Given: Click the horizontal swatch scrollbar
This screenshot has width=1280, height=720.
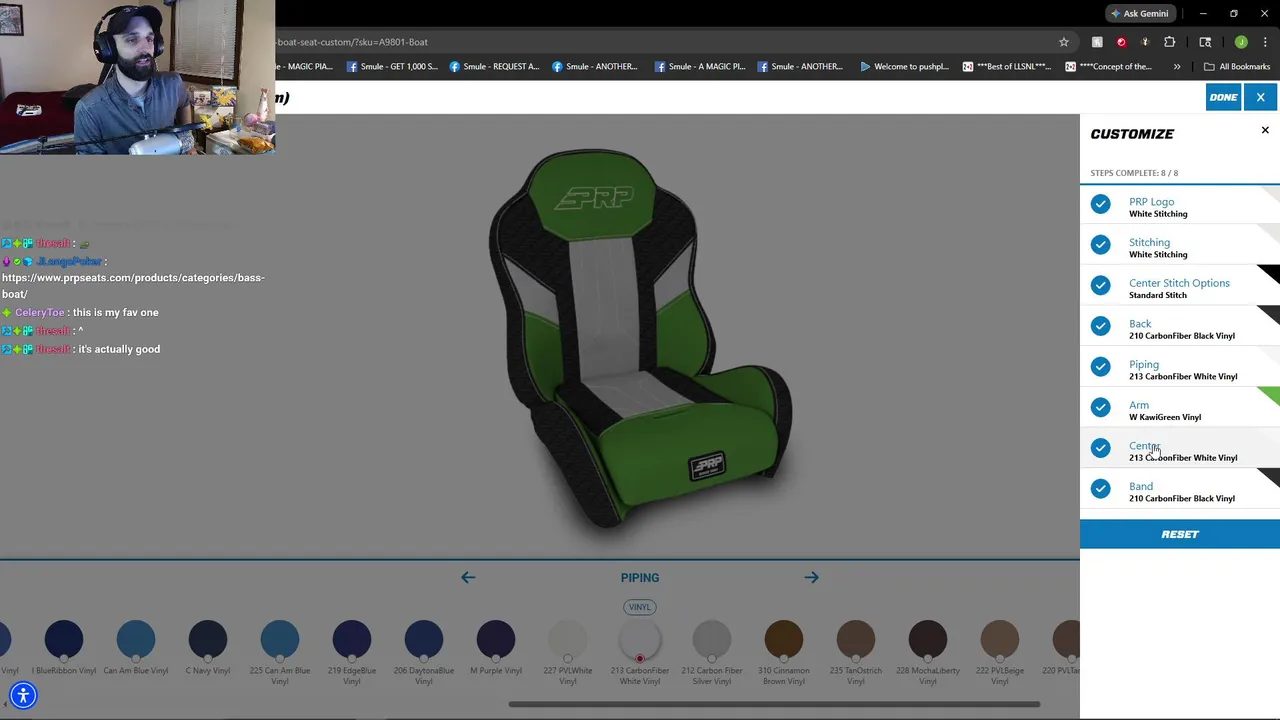Looking at the screenshot, I should click(775, 704).
